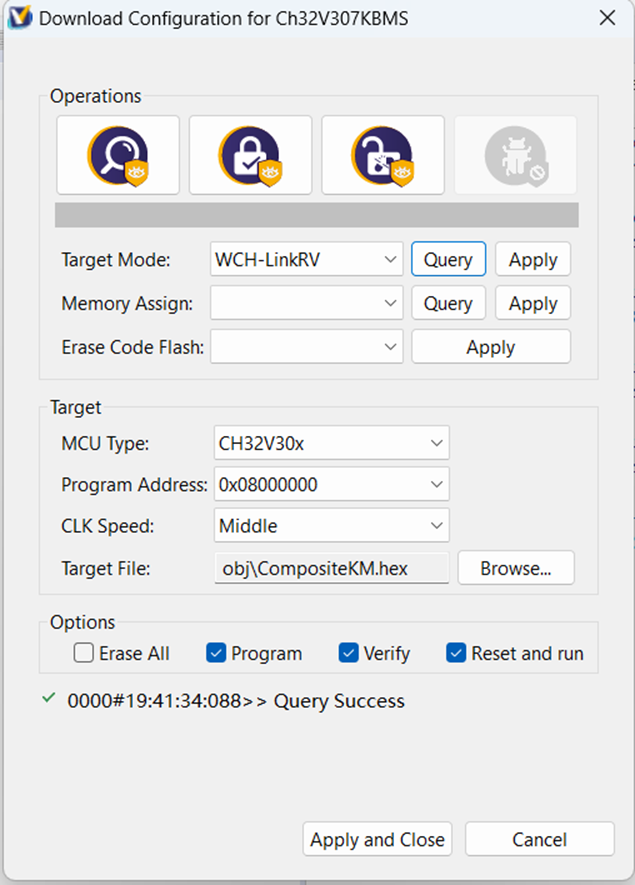635x885 pixels.
Task: Click Apply for Memory Assign
Action: (x=533, y=303)
